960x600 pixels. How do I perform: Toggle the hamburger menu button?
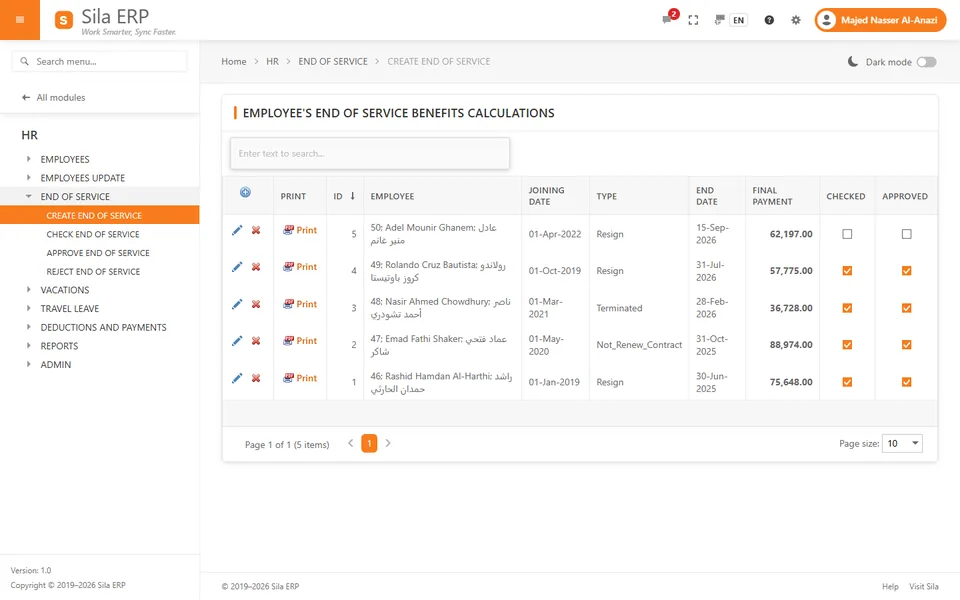coord(20,20)
